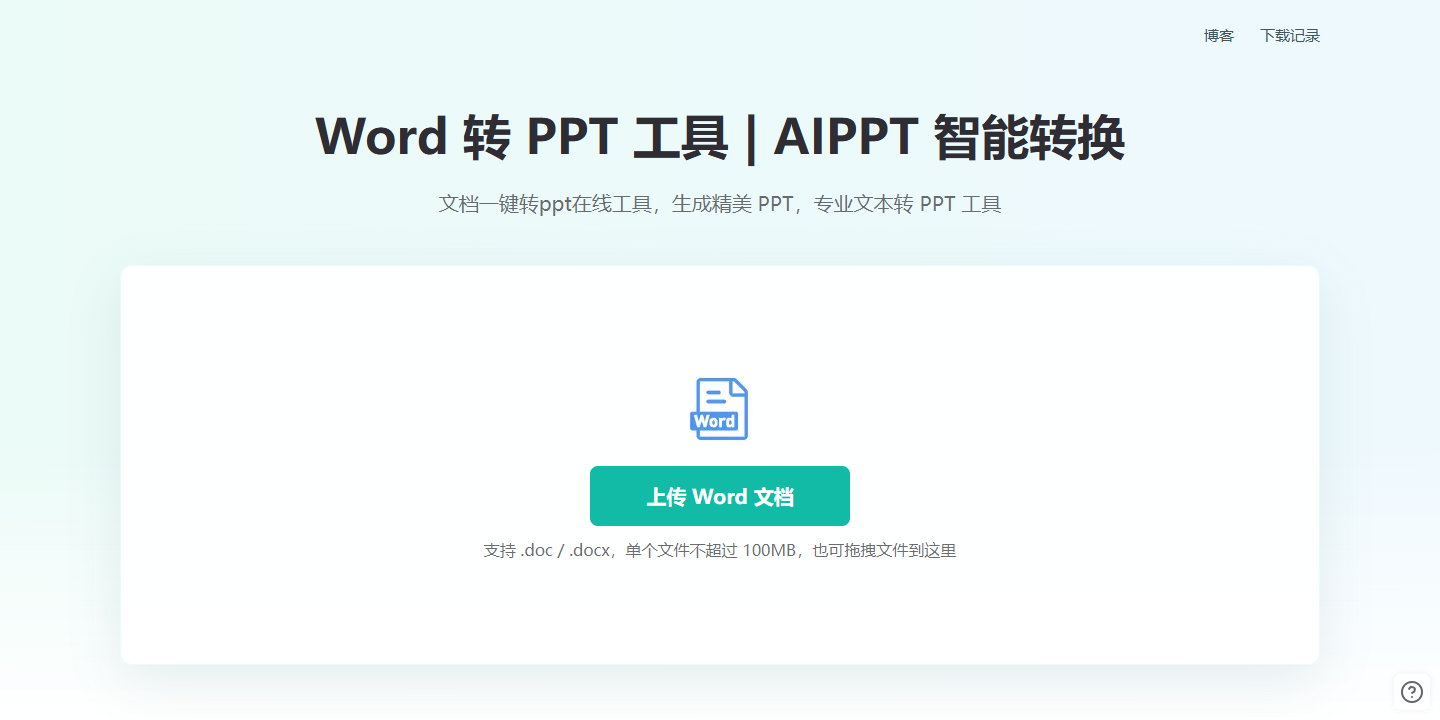The image size is (1440, 720).
Task: Open the help question mark icon
Action: (1412, 692)
